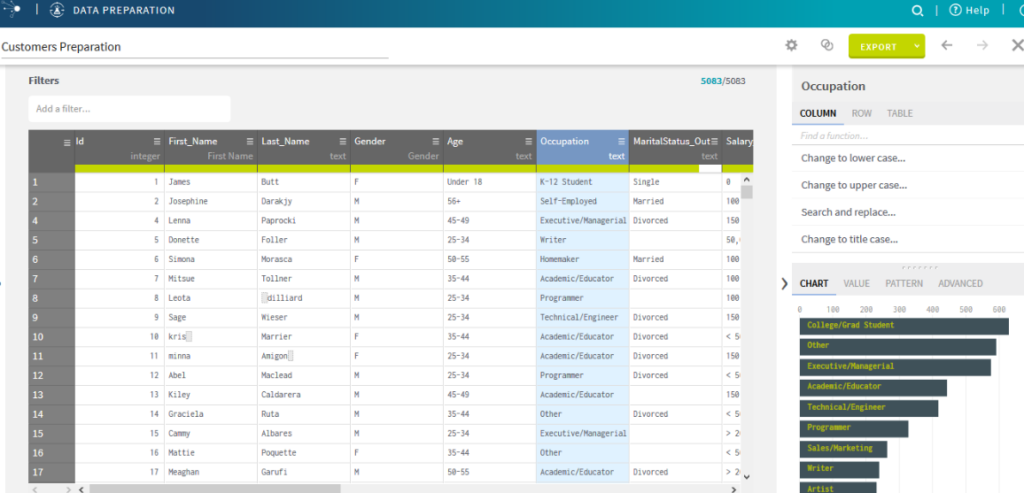Click the horizontal scrollbar left arrow
Image resolution: width=1024 pixels, height=493 pixels.
coord(82,488)
